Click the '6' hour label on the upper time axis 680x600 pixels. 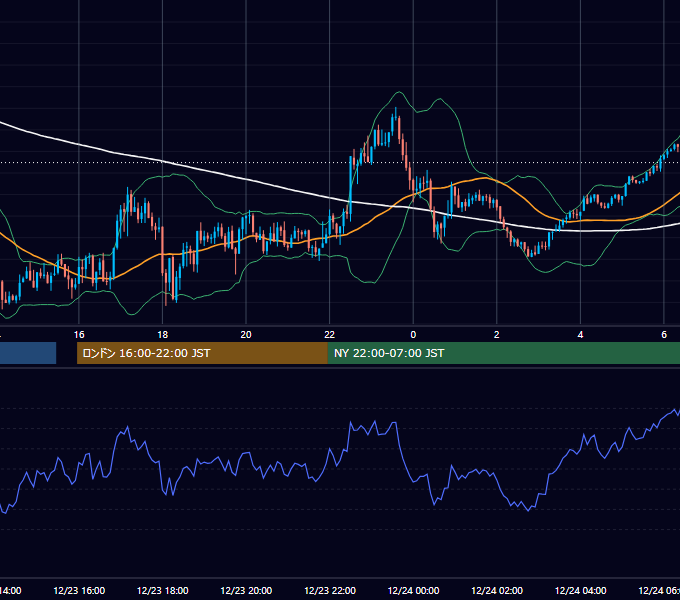(x=664, y=335)
